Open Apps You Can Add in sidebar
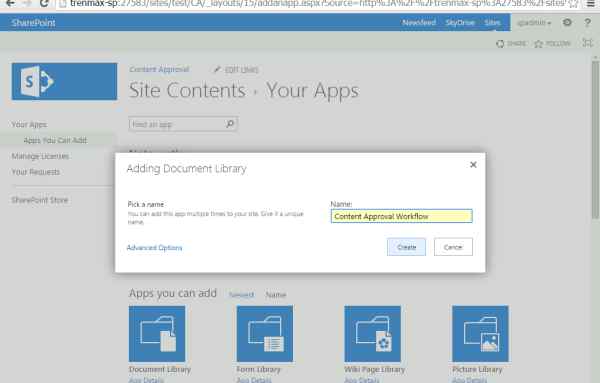This screenshot has width=600, height=383. tap(55, 140)
